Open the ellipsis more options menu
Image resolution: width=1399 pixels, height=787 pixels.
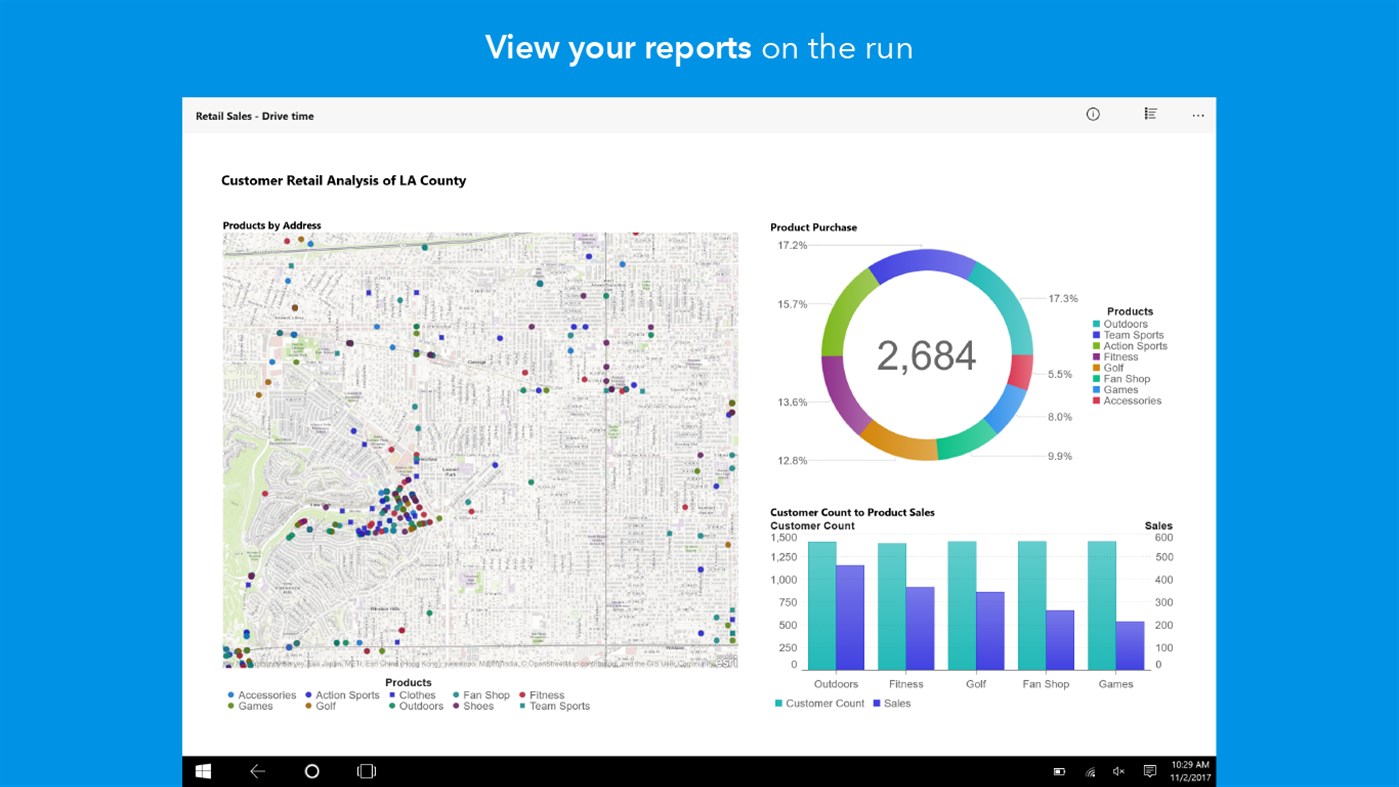click(x=1197, y=114)
